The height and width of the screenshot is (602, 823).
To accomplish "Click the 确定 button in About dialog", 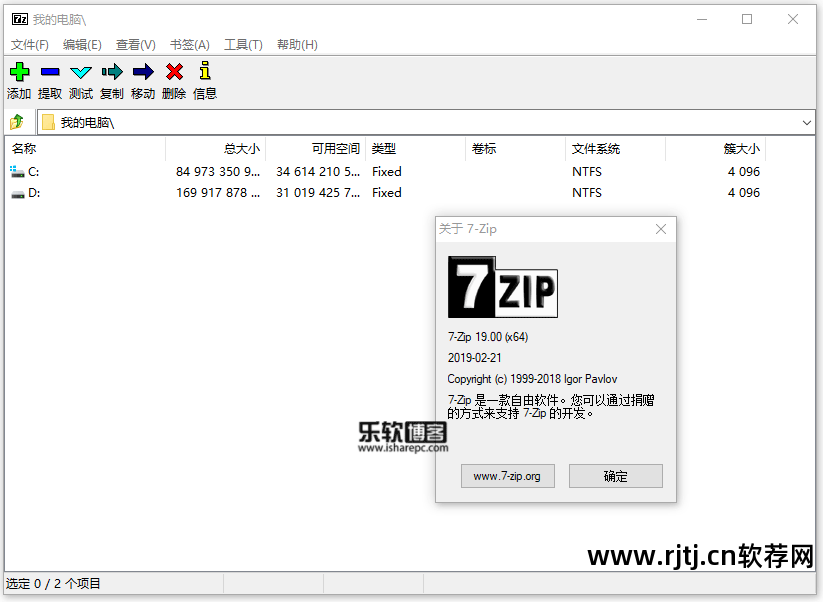I will click(x=616, y=476).
